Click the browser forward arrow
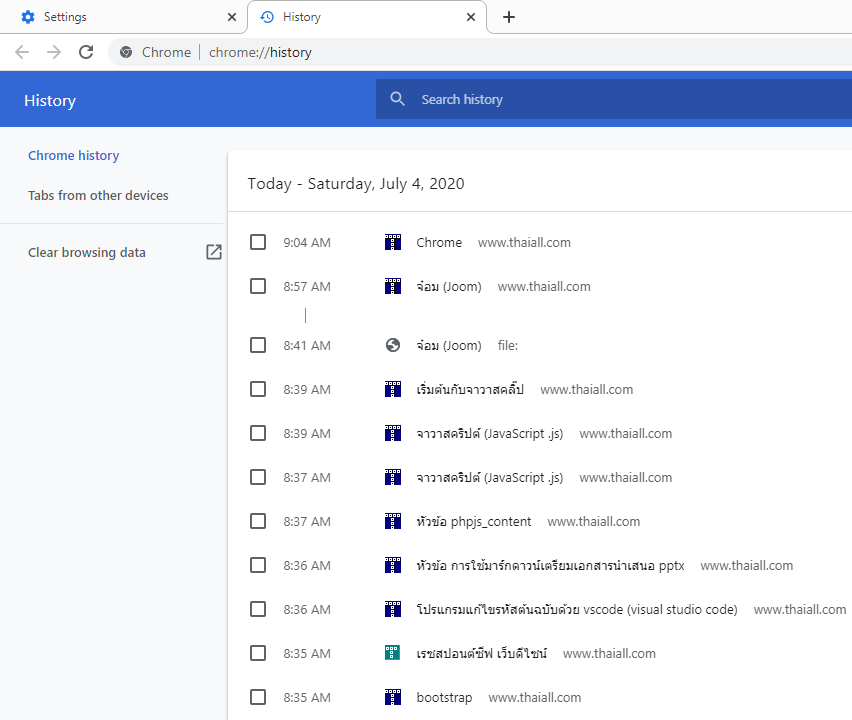This screenshot has width=852, height=720. coord(54,52)
